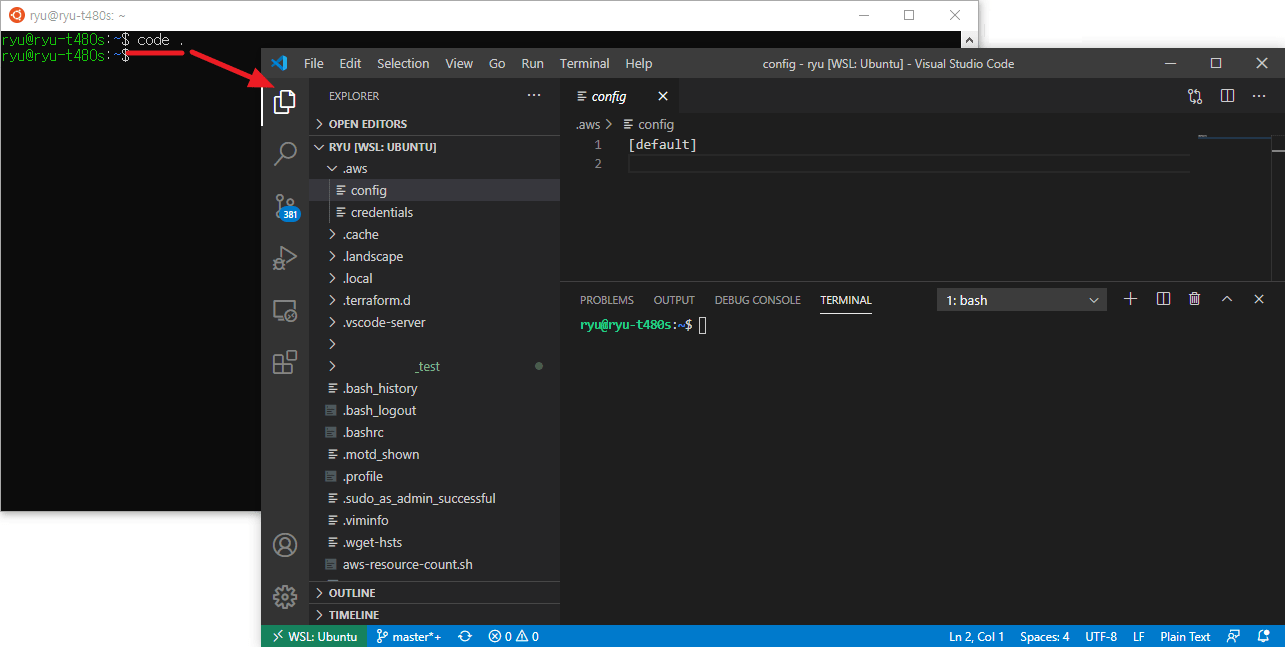Viewport: 1285px width, 647px height.
Task: Open the Manage gear icon
Action: tap(285, 596)
